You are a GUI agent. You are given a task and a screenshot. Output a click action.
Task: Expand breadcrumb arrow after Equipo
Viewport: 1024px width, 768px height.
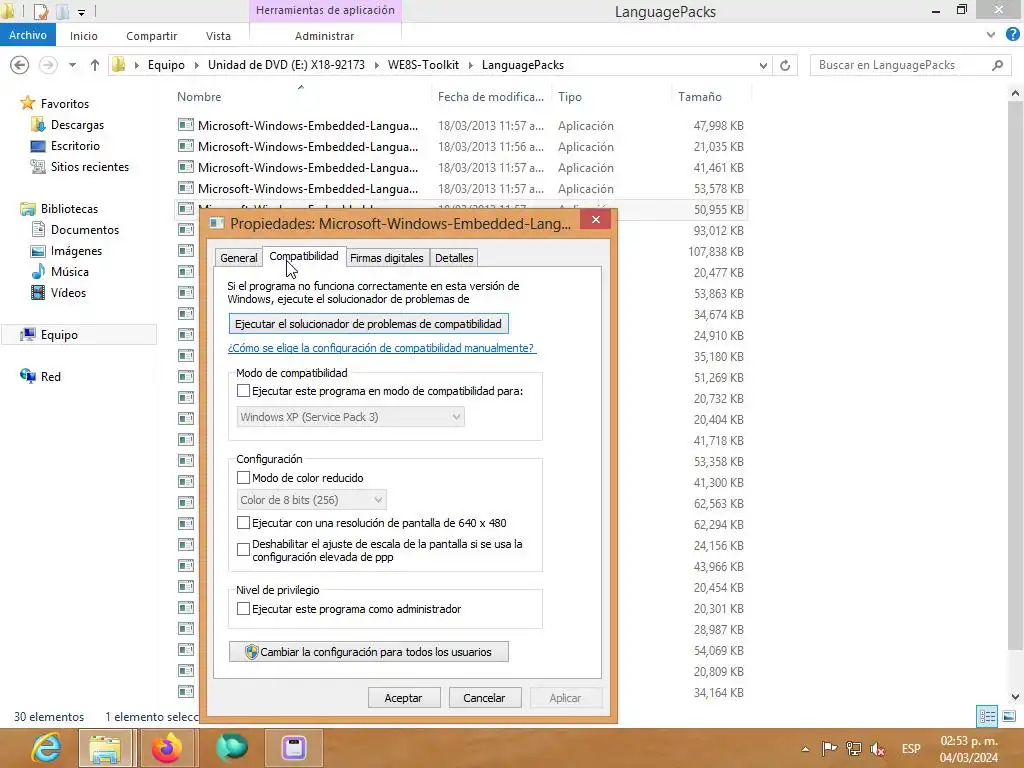tap(196, 65)
